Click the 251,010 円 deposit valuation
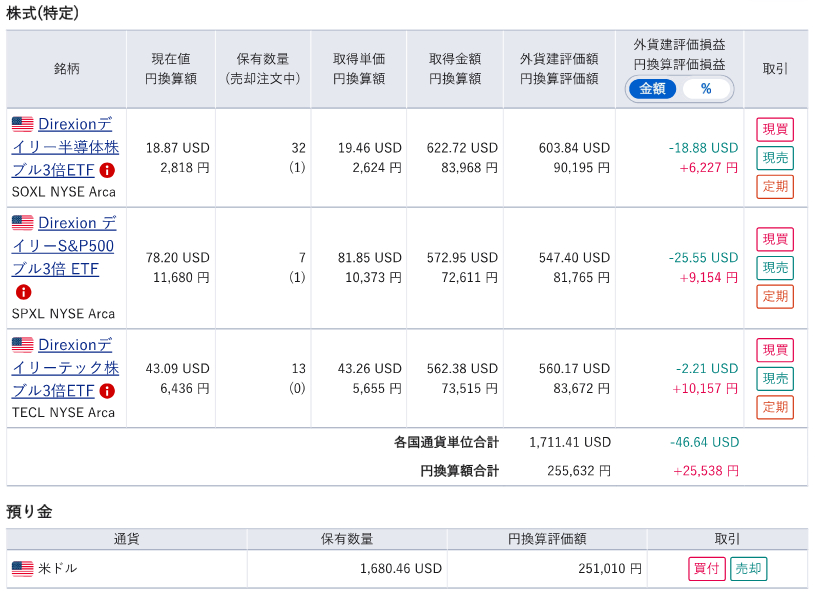 coord(610,569)
